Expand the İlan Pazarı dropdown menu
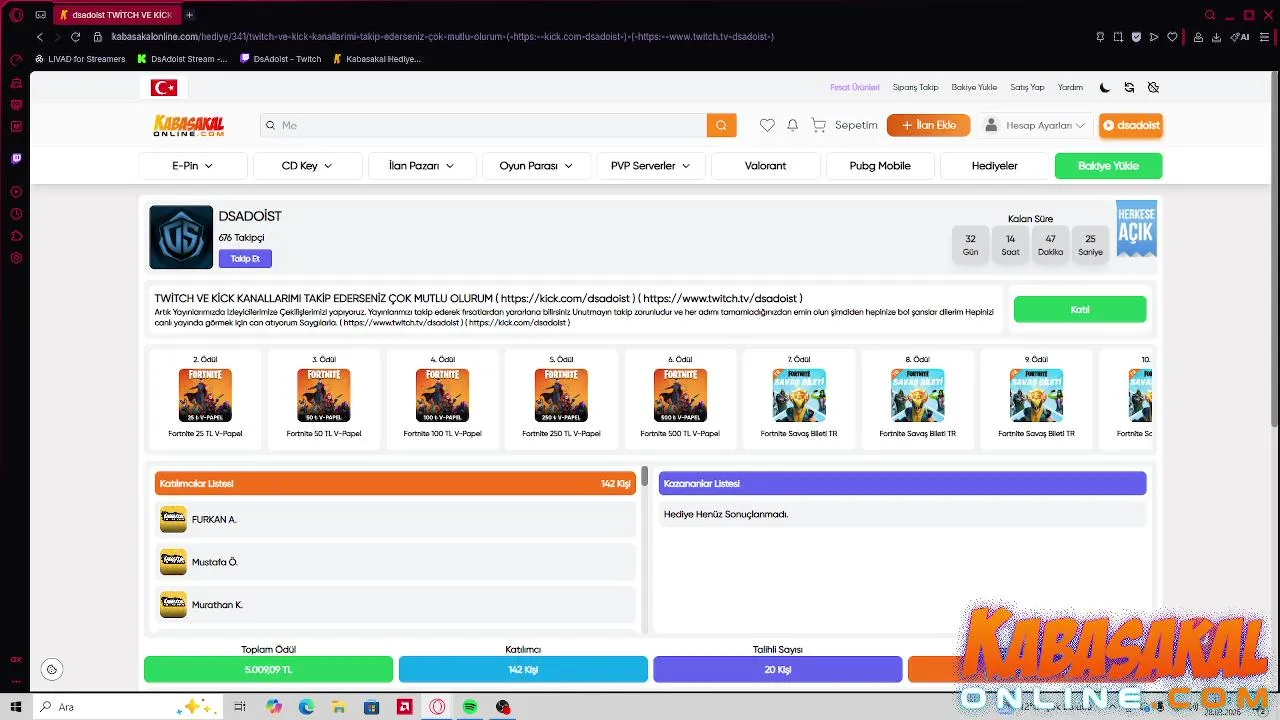Image resolution: width=1280 pixels, height=720 pixels. point(422,166)
